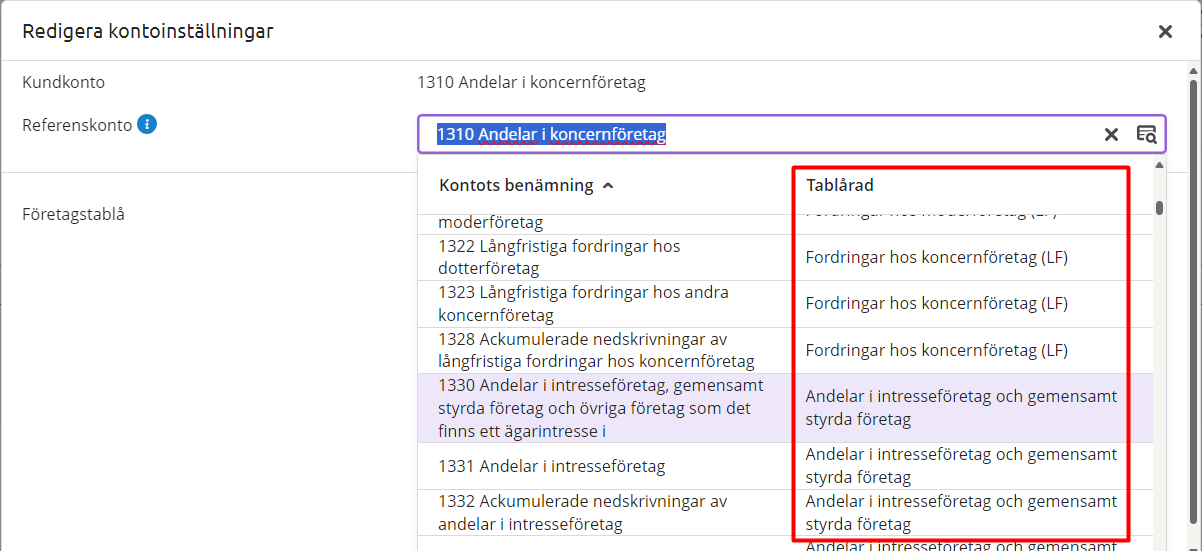Toggle sort arrow next to Kontots benämning
This screenshot has width=1202, height=551.
pyautogui.click(x=609, y=186)
